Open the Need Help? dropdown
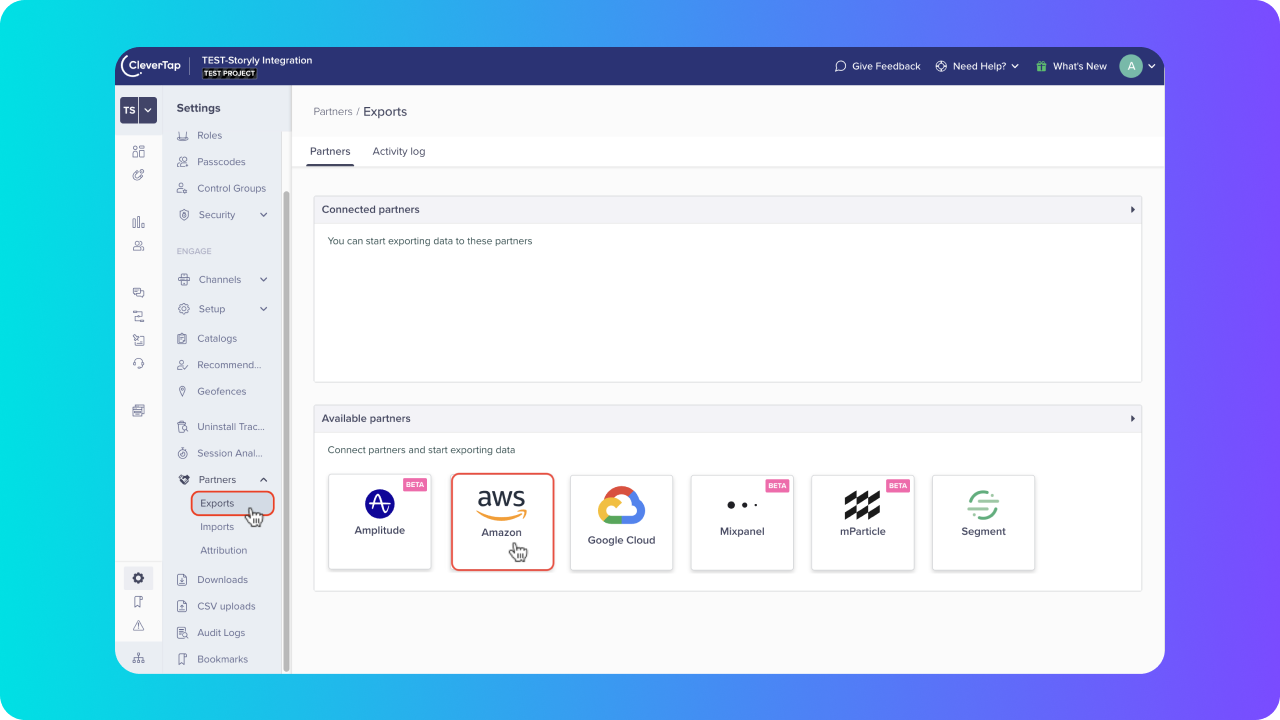Image resolution: width=1280 pixels, height=720 pixels. (x=977, y=66)
